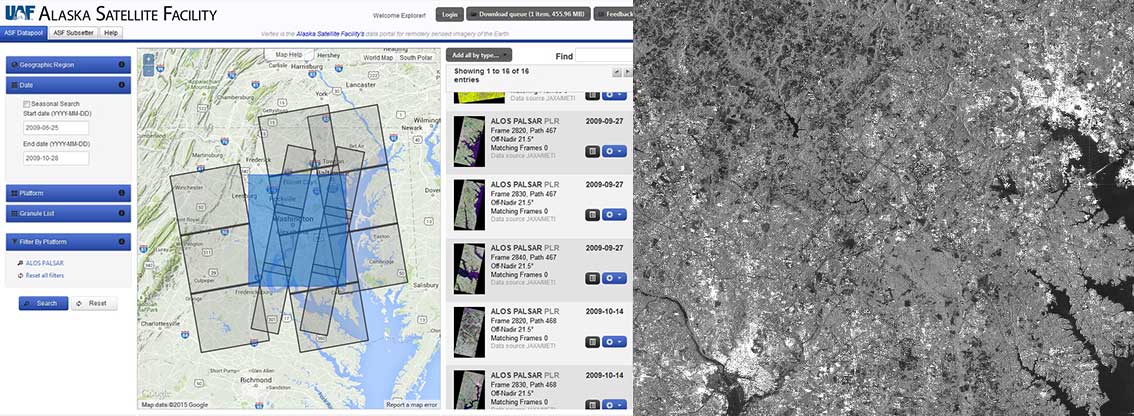
Task: Click the End date input field
Action: (x=56, y=158)
